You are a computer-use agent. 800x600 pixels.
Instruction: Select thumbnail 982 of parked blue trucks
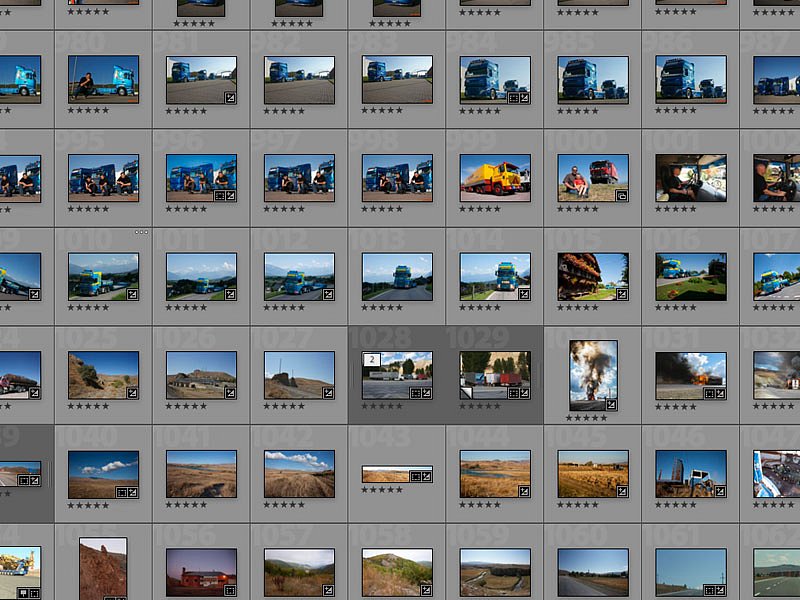pos(299,80)
